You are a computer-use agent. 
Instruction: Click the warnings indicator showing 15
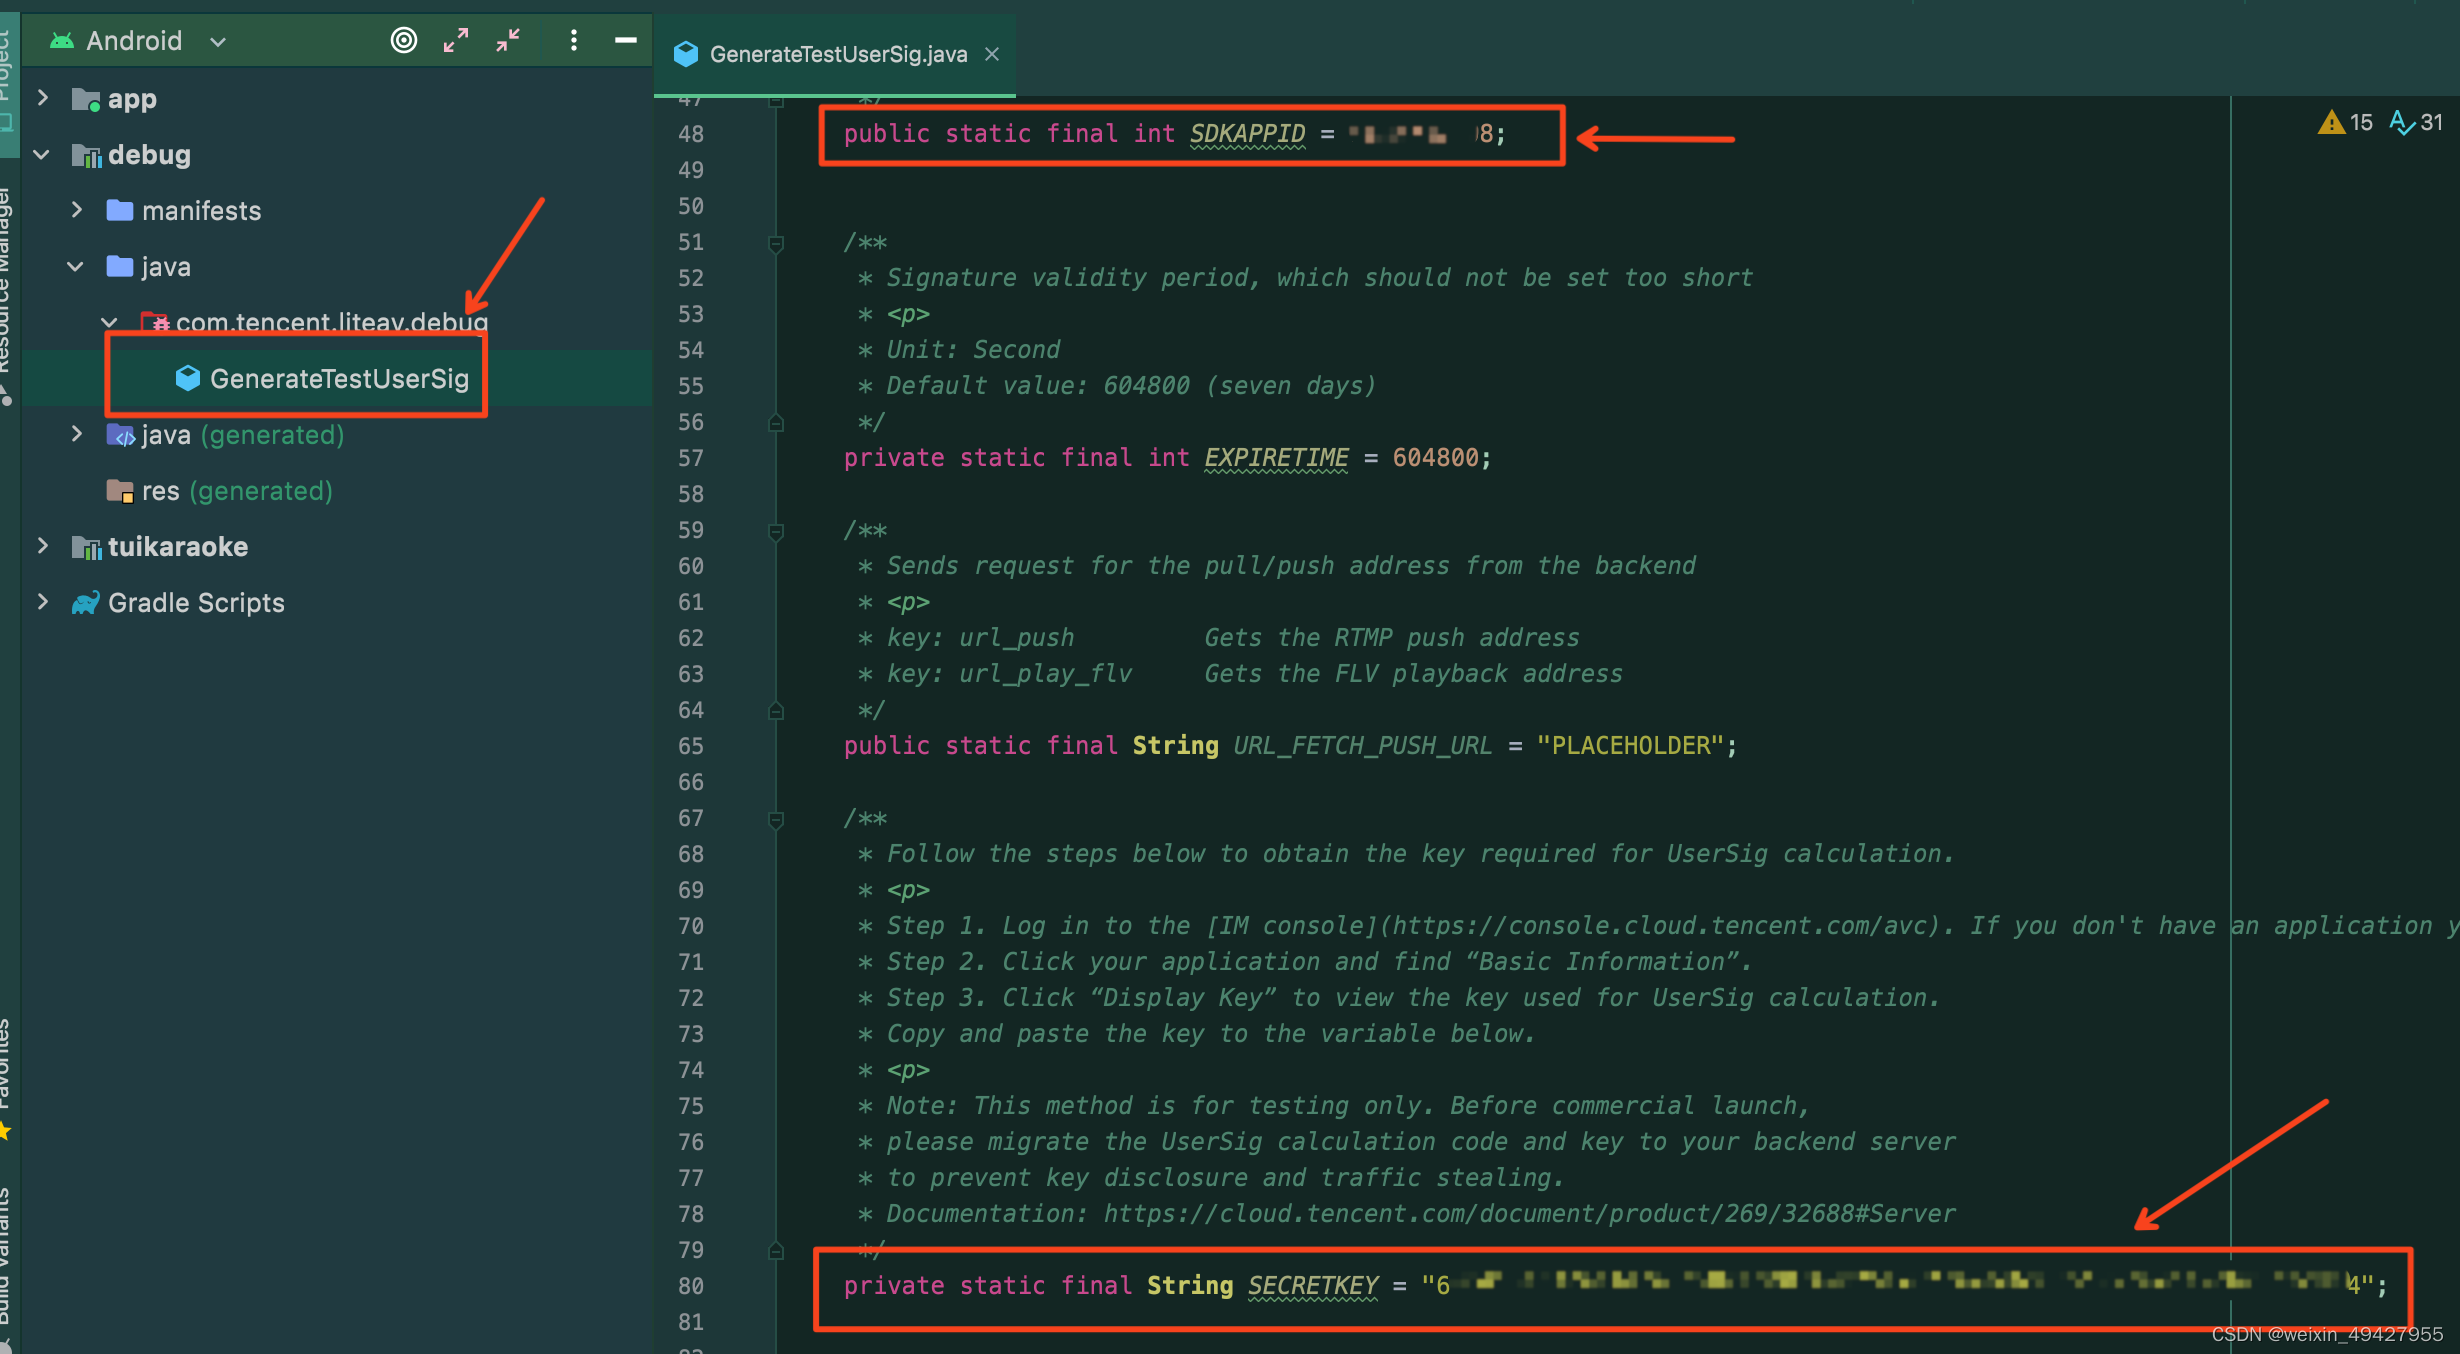[x=2345, y=122]
